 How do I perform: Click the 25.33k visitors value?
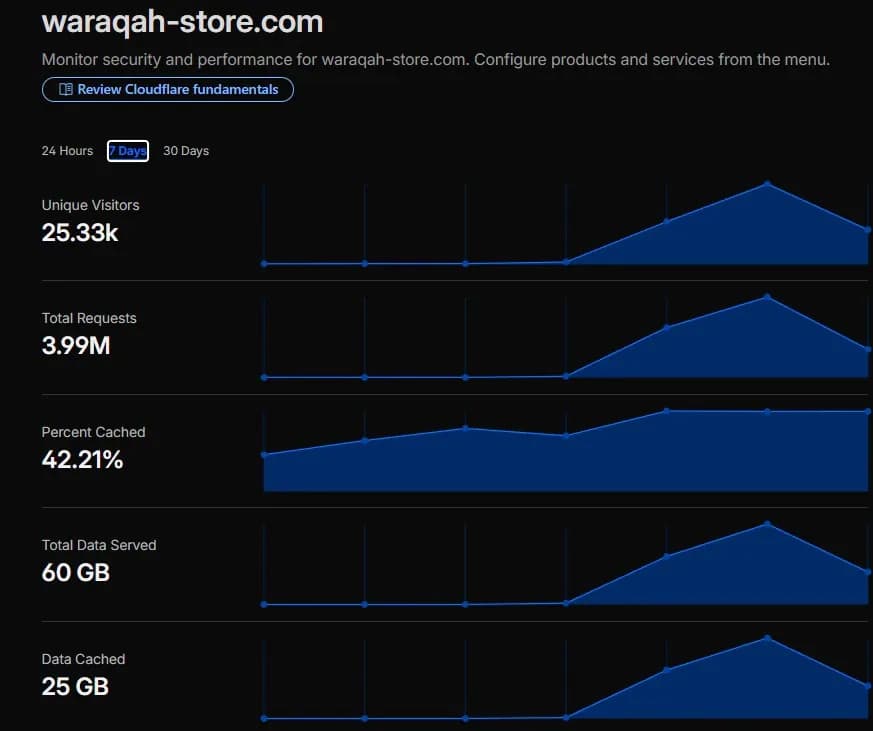click(80, 233)
